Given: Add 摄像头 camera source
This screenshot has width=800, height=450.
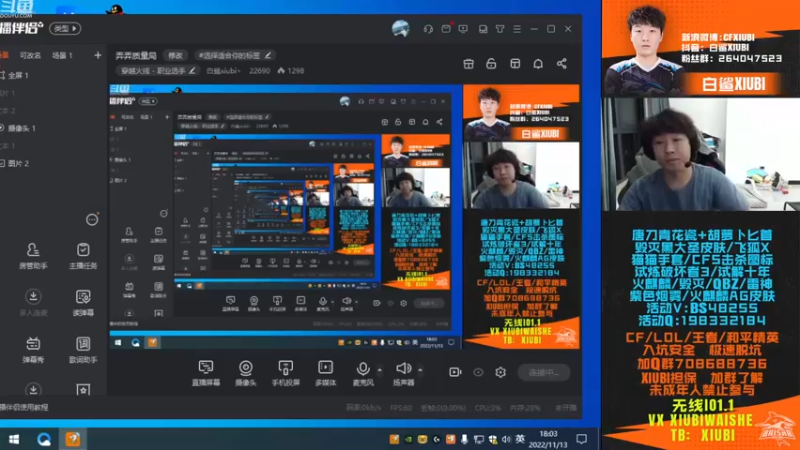Looking at the screenshot, I should [245, 373].
